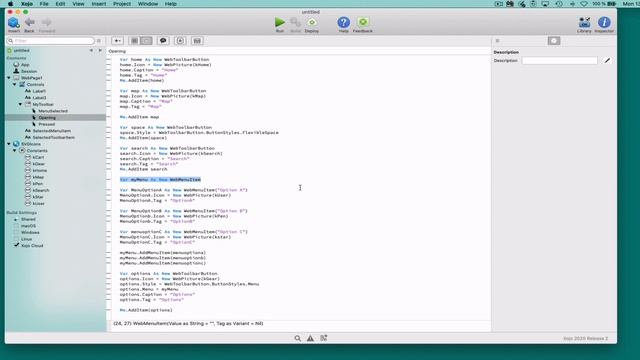Open the Edit menu

(60, 4)
